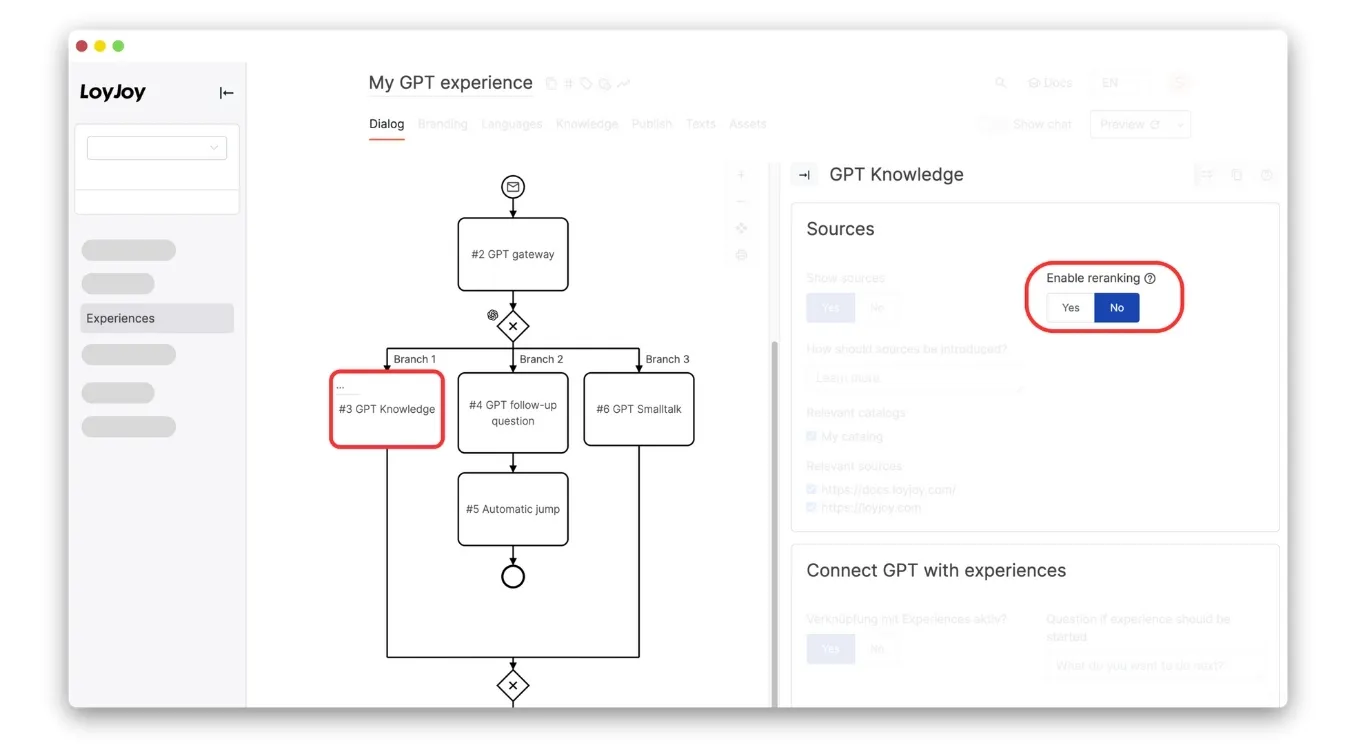The height and width of the screenshot is (754, 1357).
Task: Select Experiences in the sidebar
Action: (x=157, y=319)
